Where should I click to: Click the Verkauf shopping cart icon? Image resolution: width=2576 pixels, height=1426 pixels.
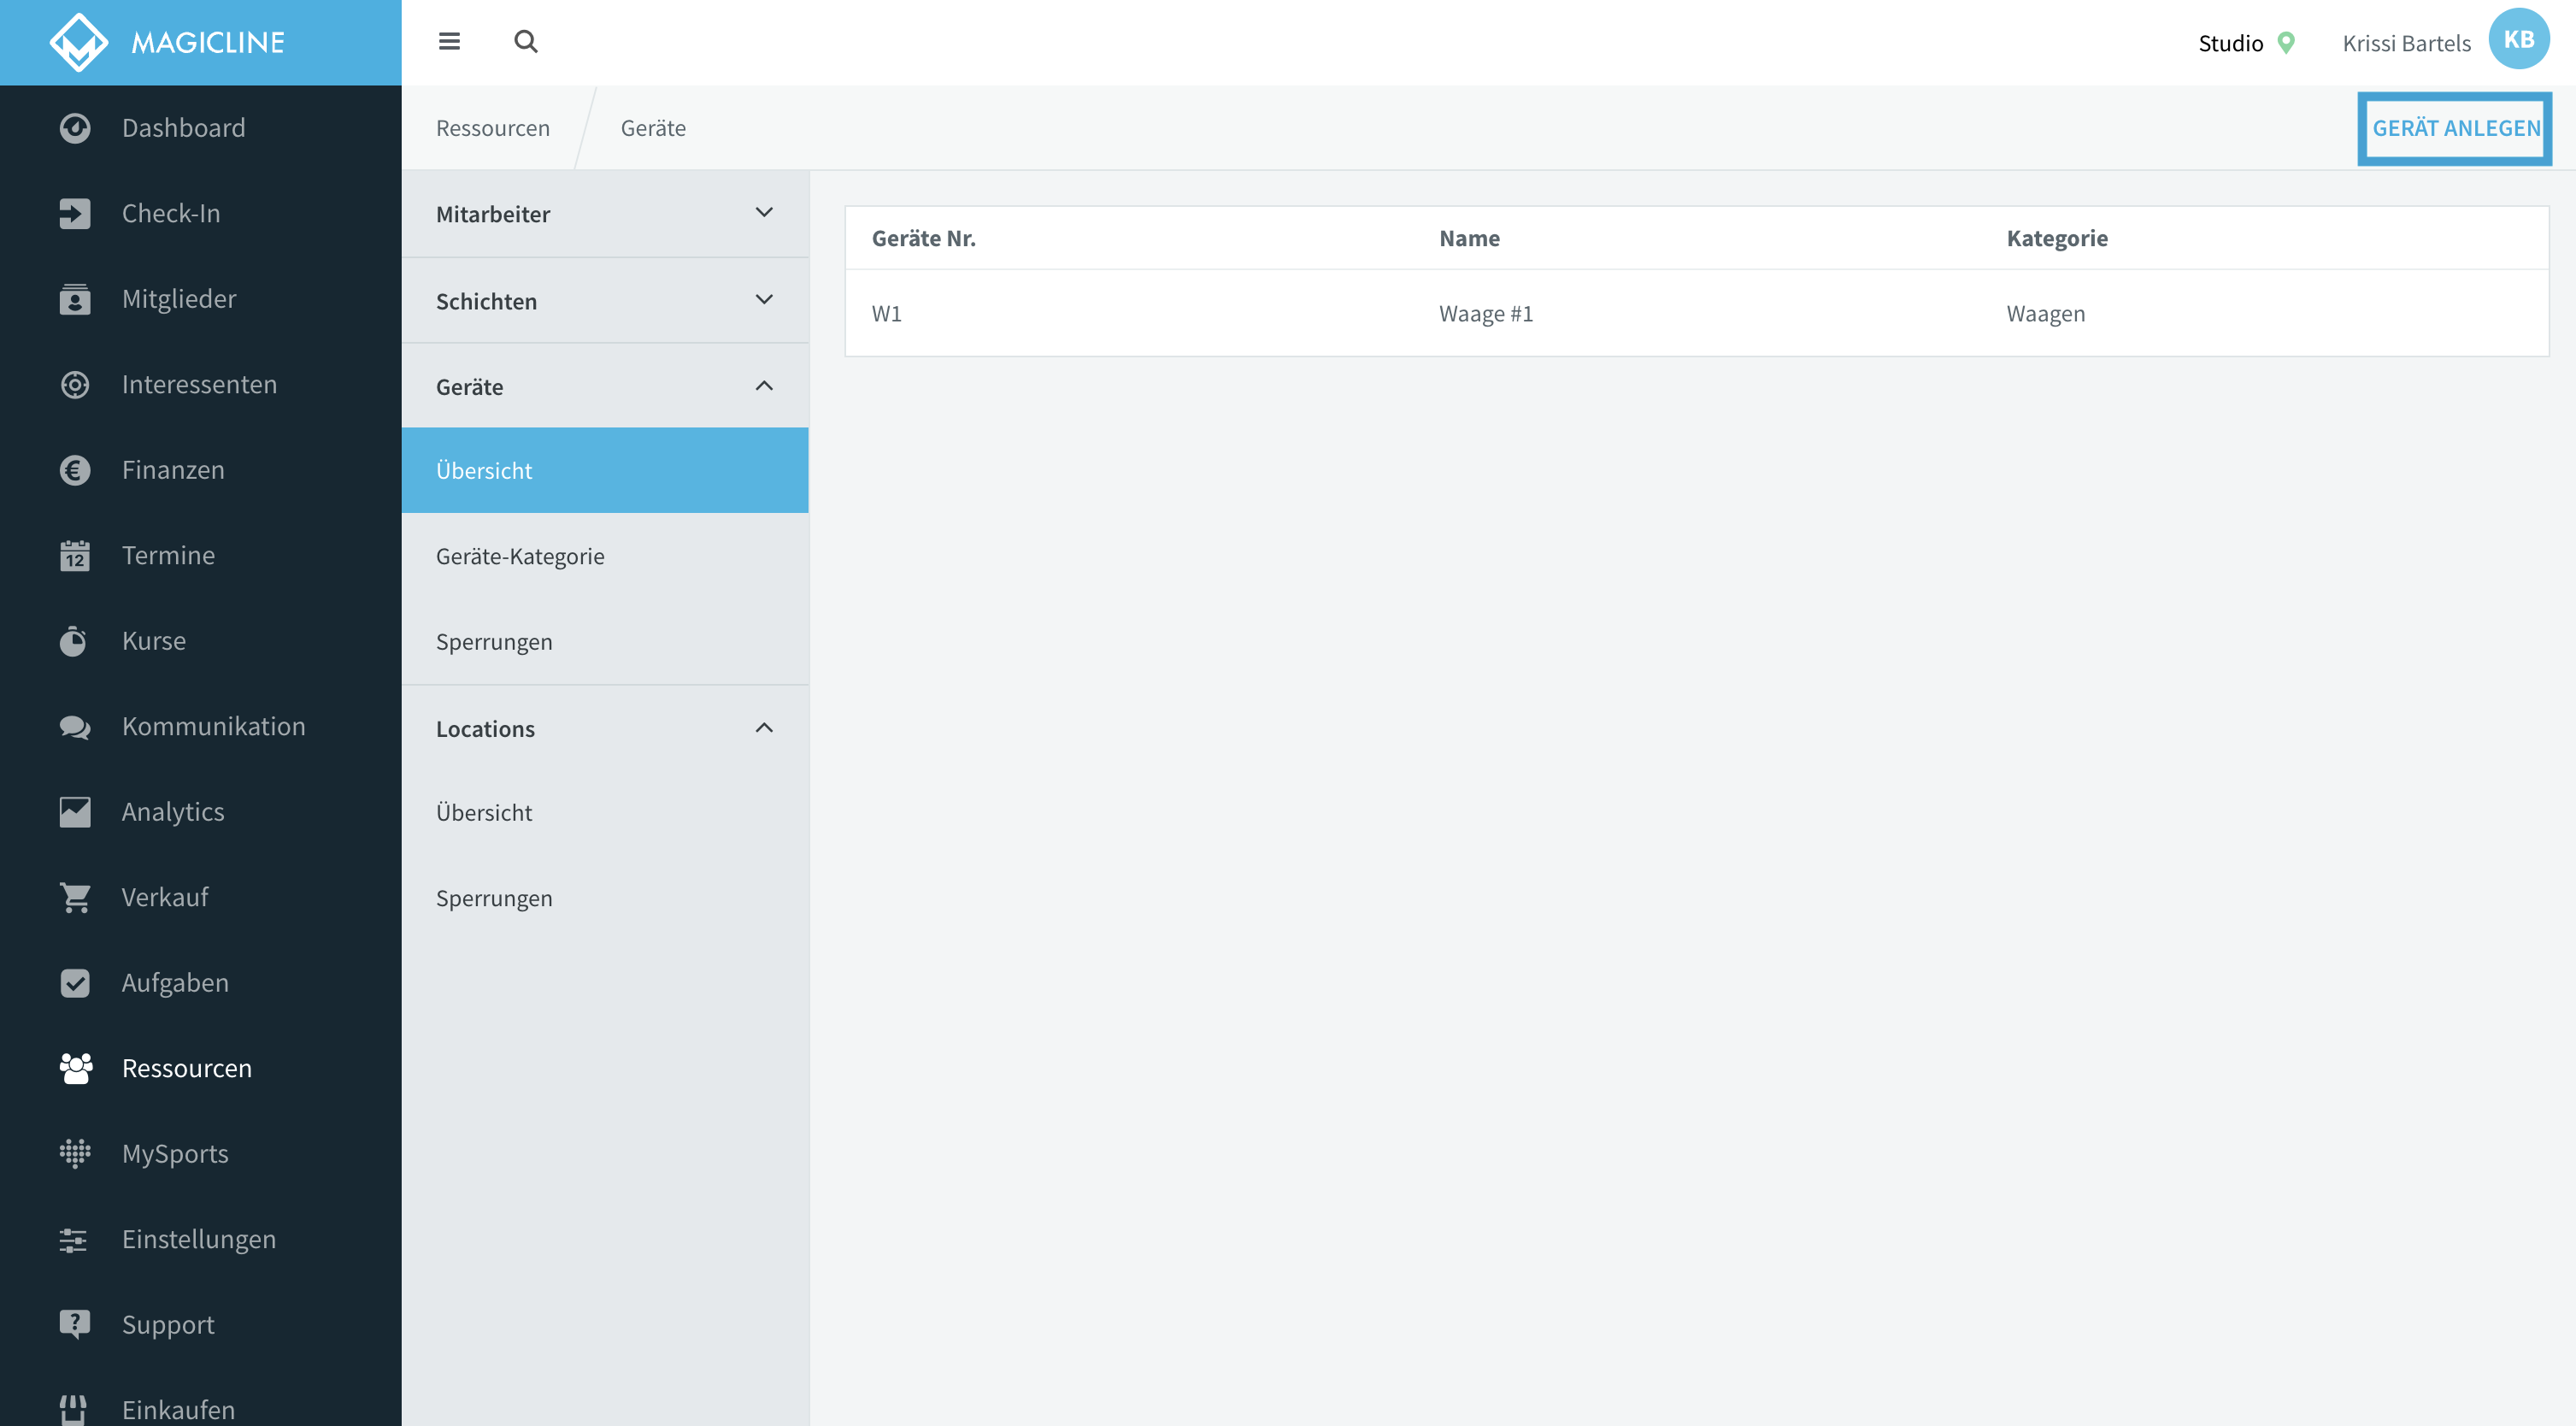tap(75, 897)
